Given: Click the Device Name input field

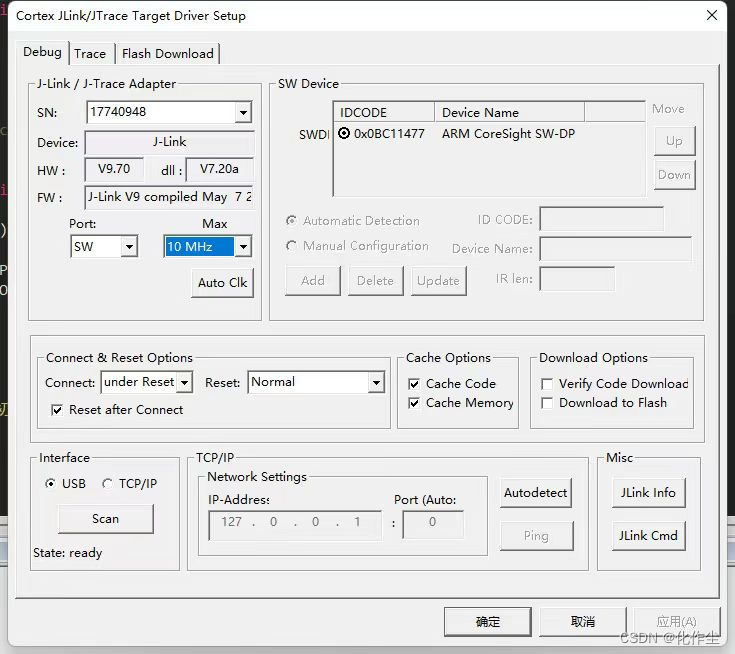Looking at the screenshot, I should point(615,248).
